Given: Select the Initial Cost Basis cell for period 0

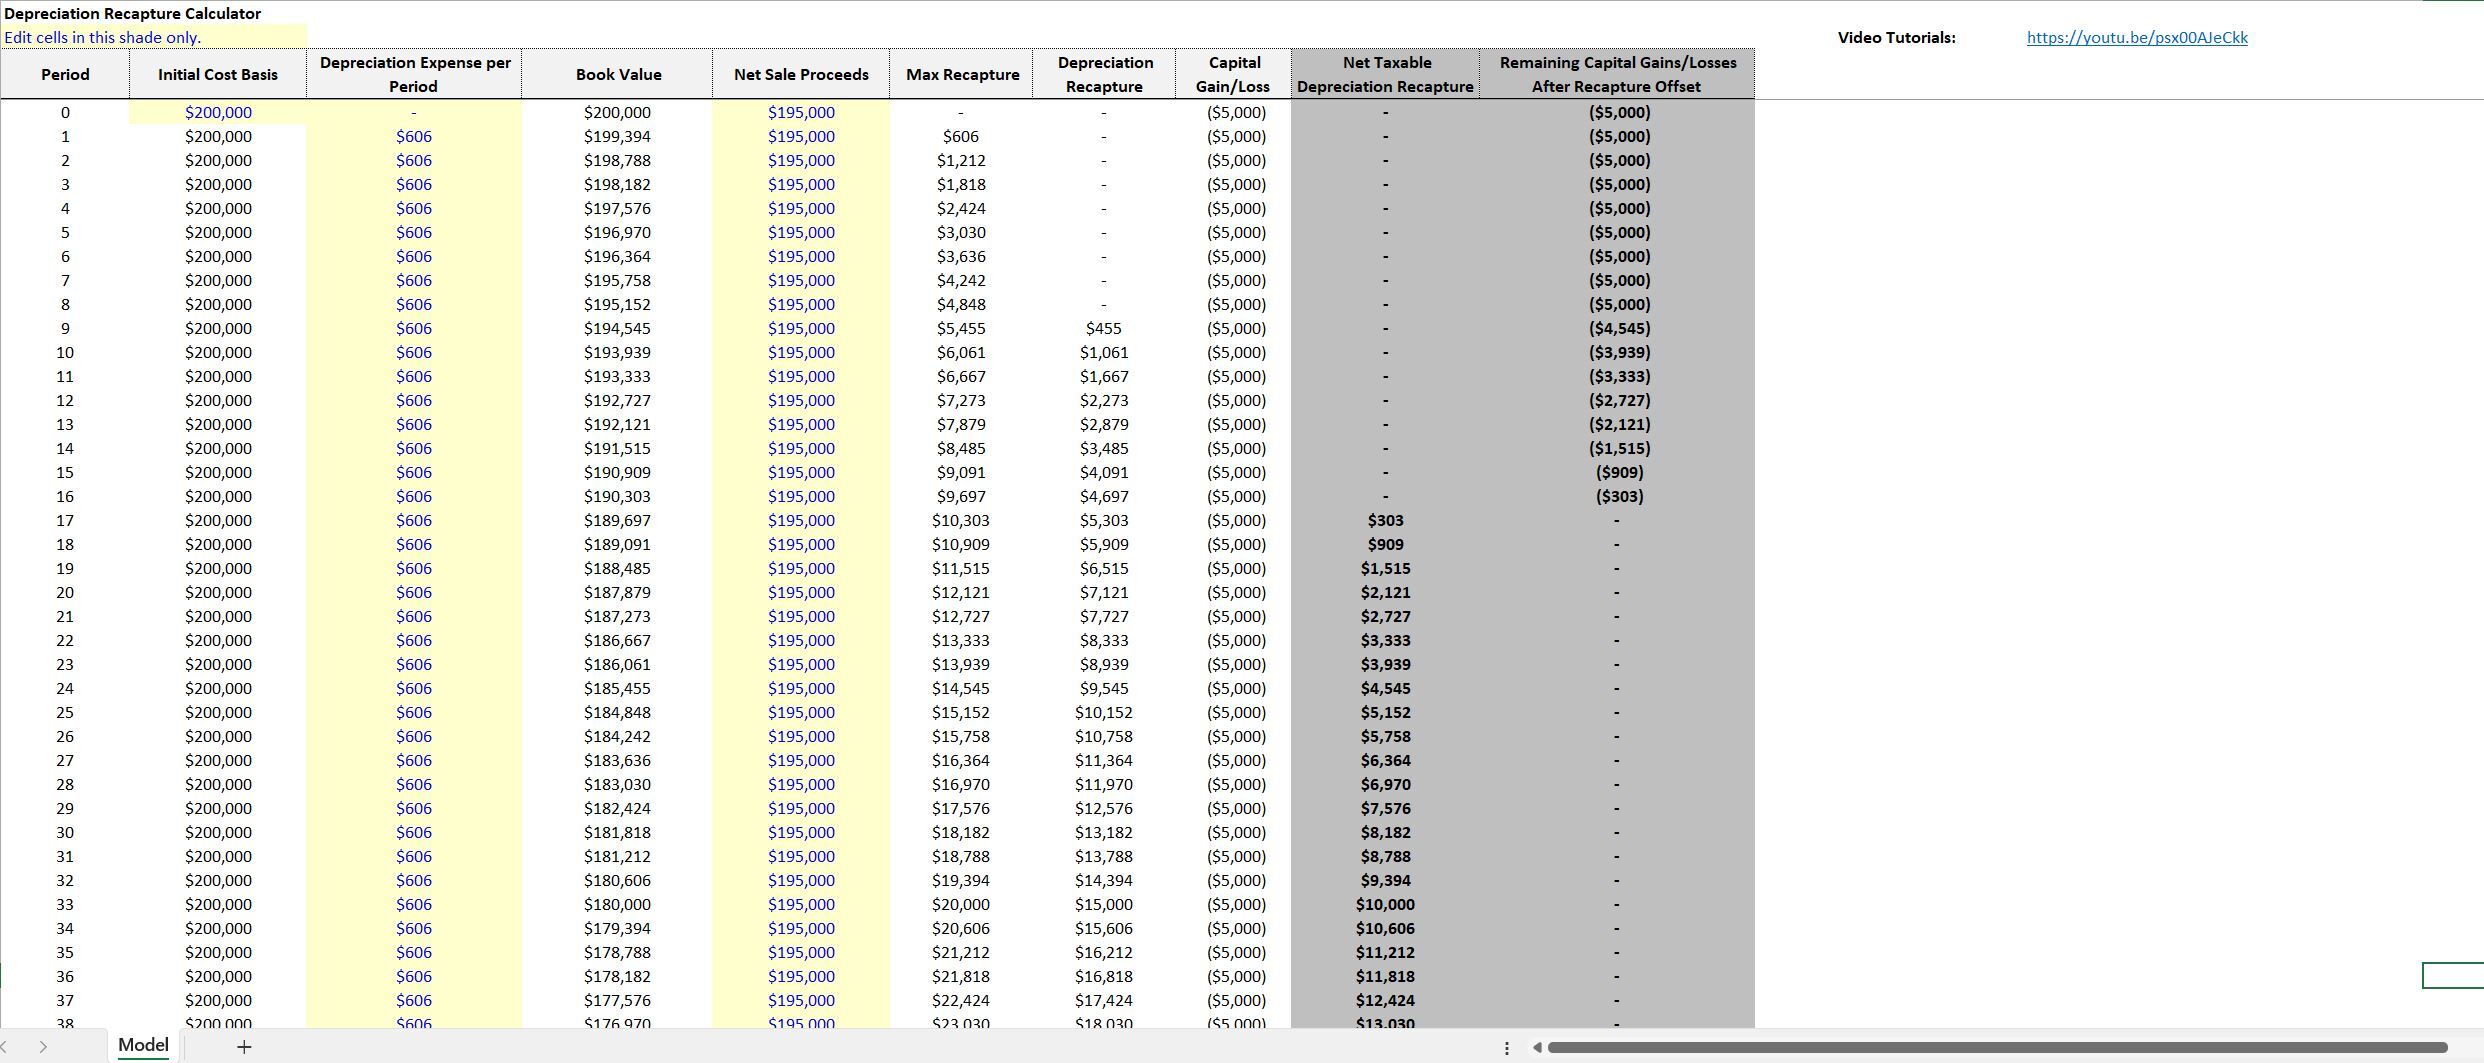Looking at the screenshot, I should tap(218, 112).
